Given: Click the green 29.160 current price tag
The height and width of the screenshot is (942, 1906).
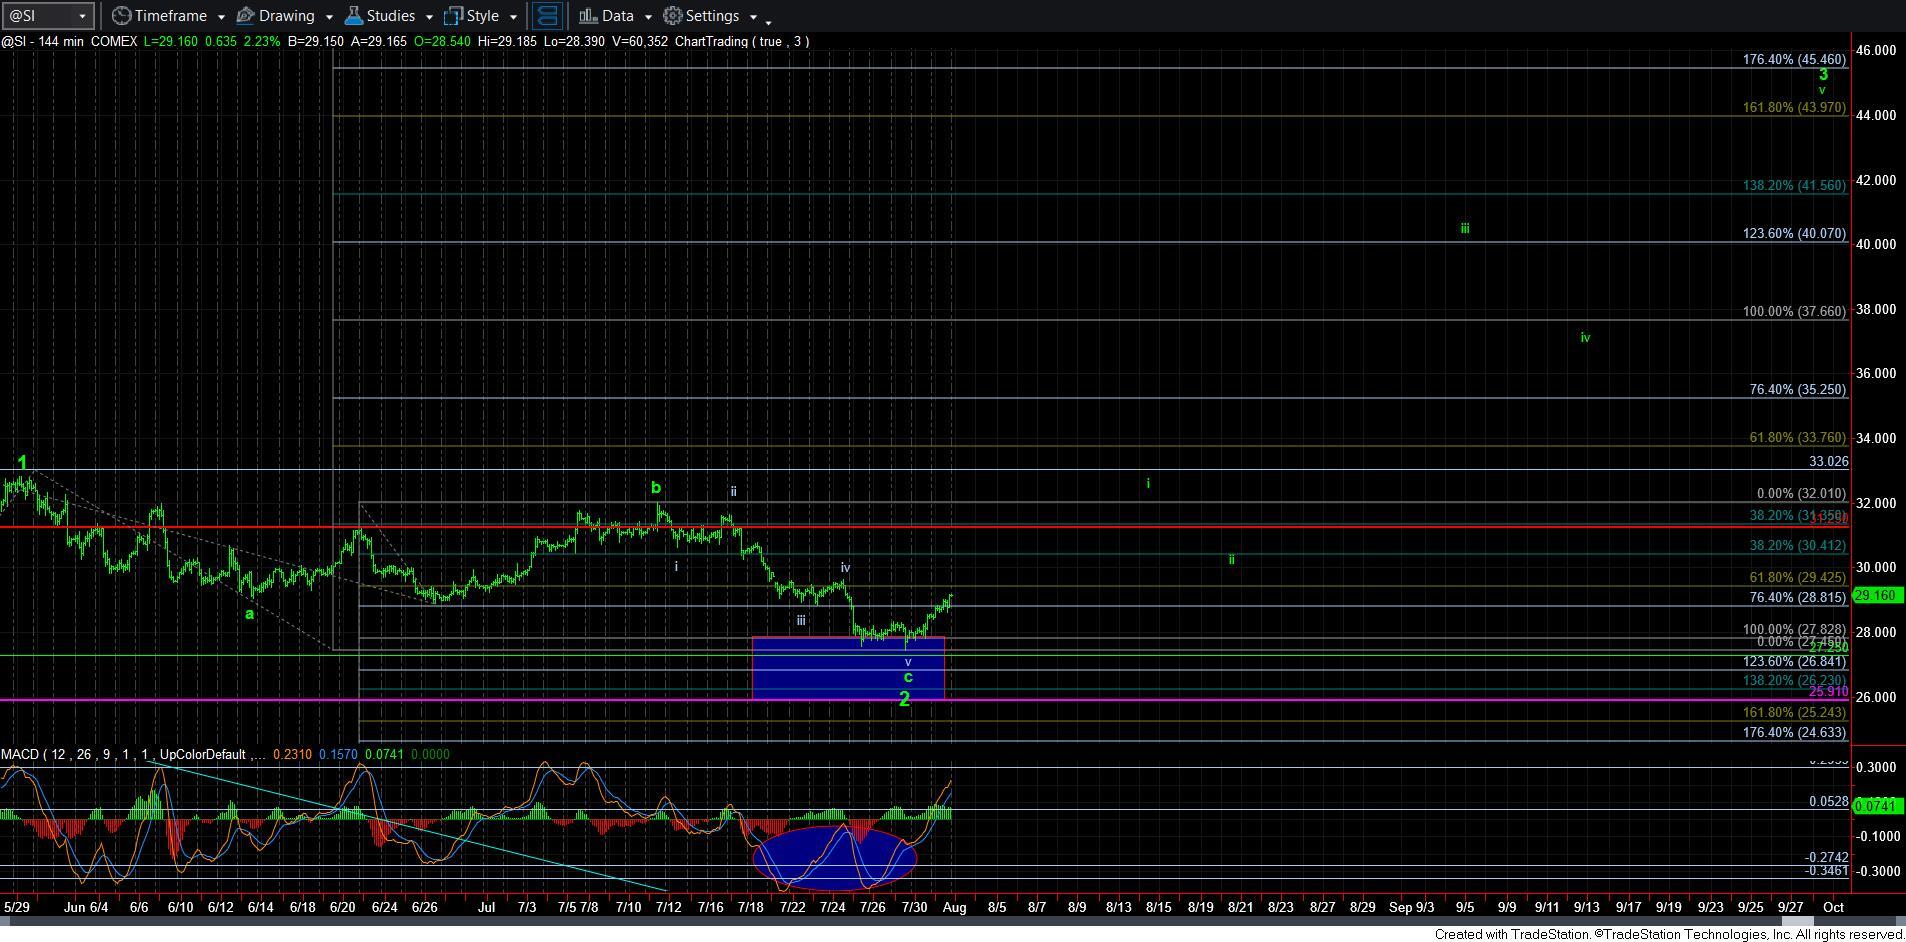Looking at the screenshot, I should tap(1875, 595).
